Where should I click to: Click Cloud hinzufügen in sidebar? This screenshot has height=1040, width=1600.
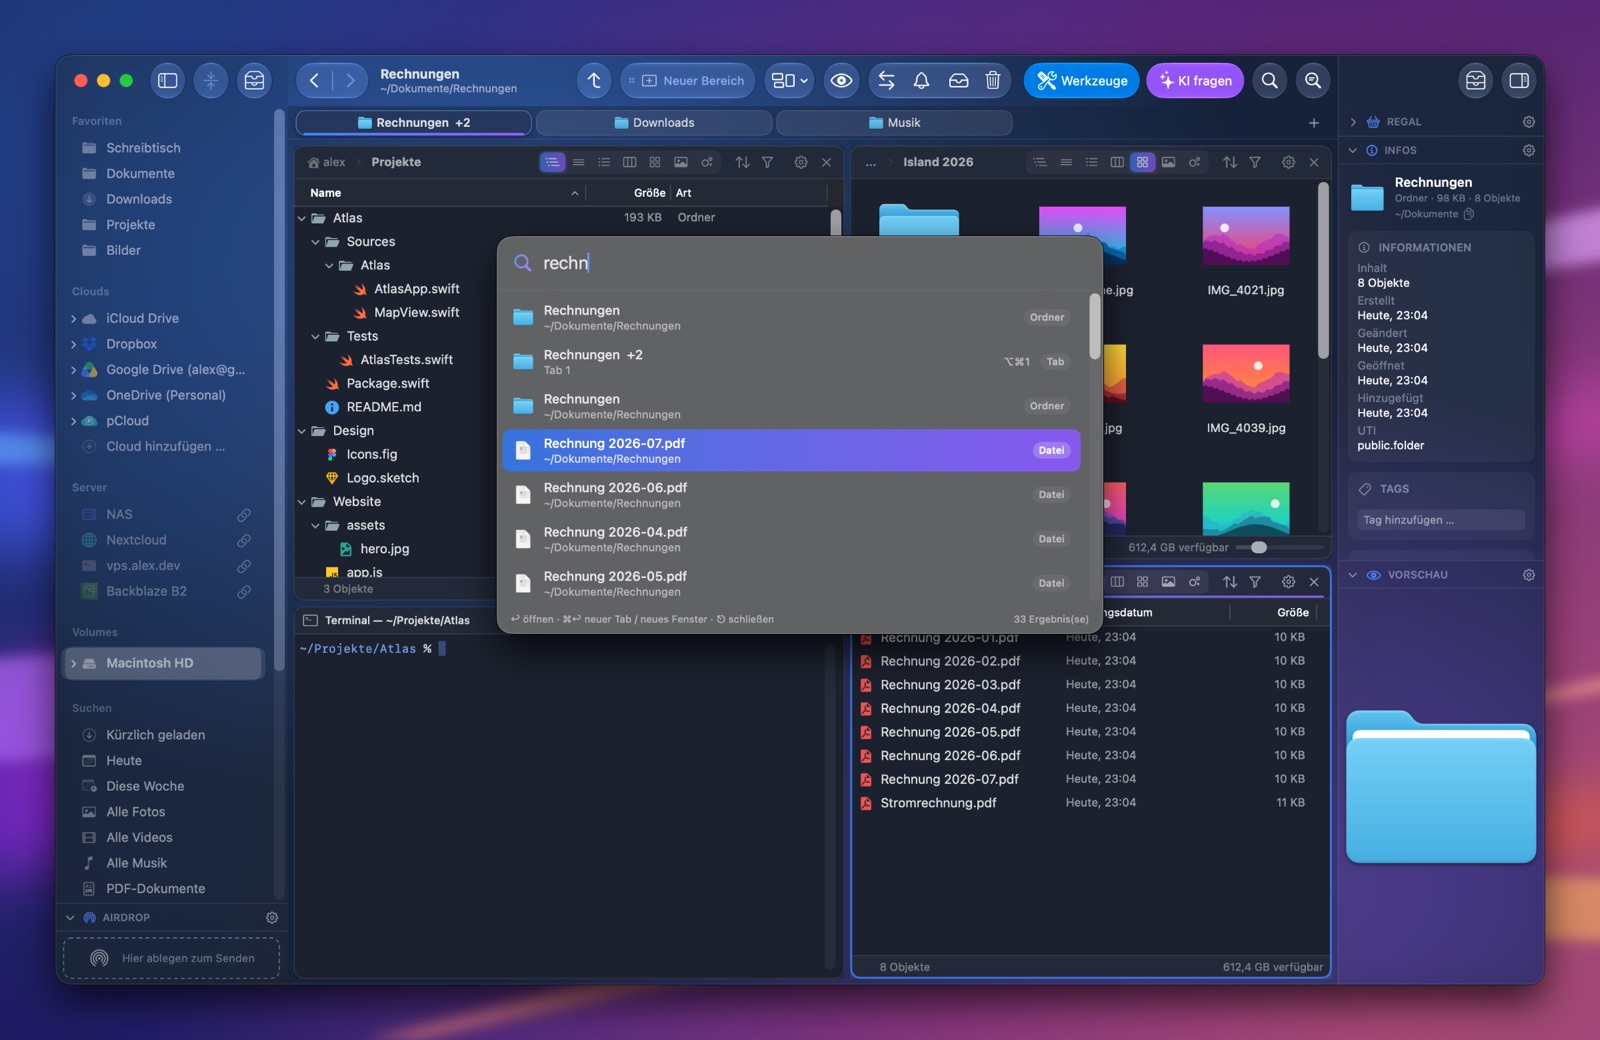click(x=165, y=447)
